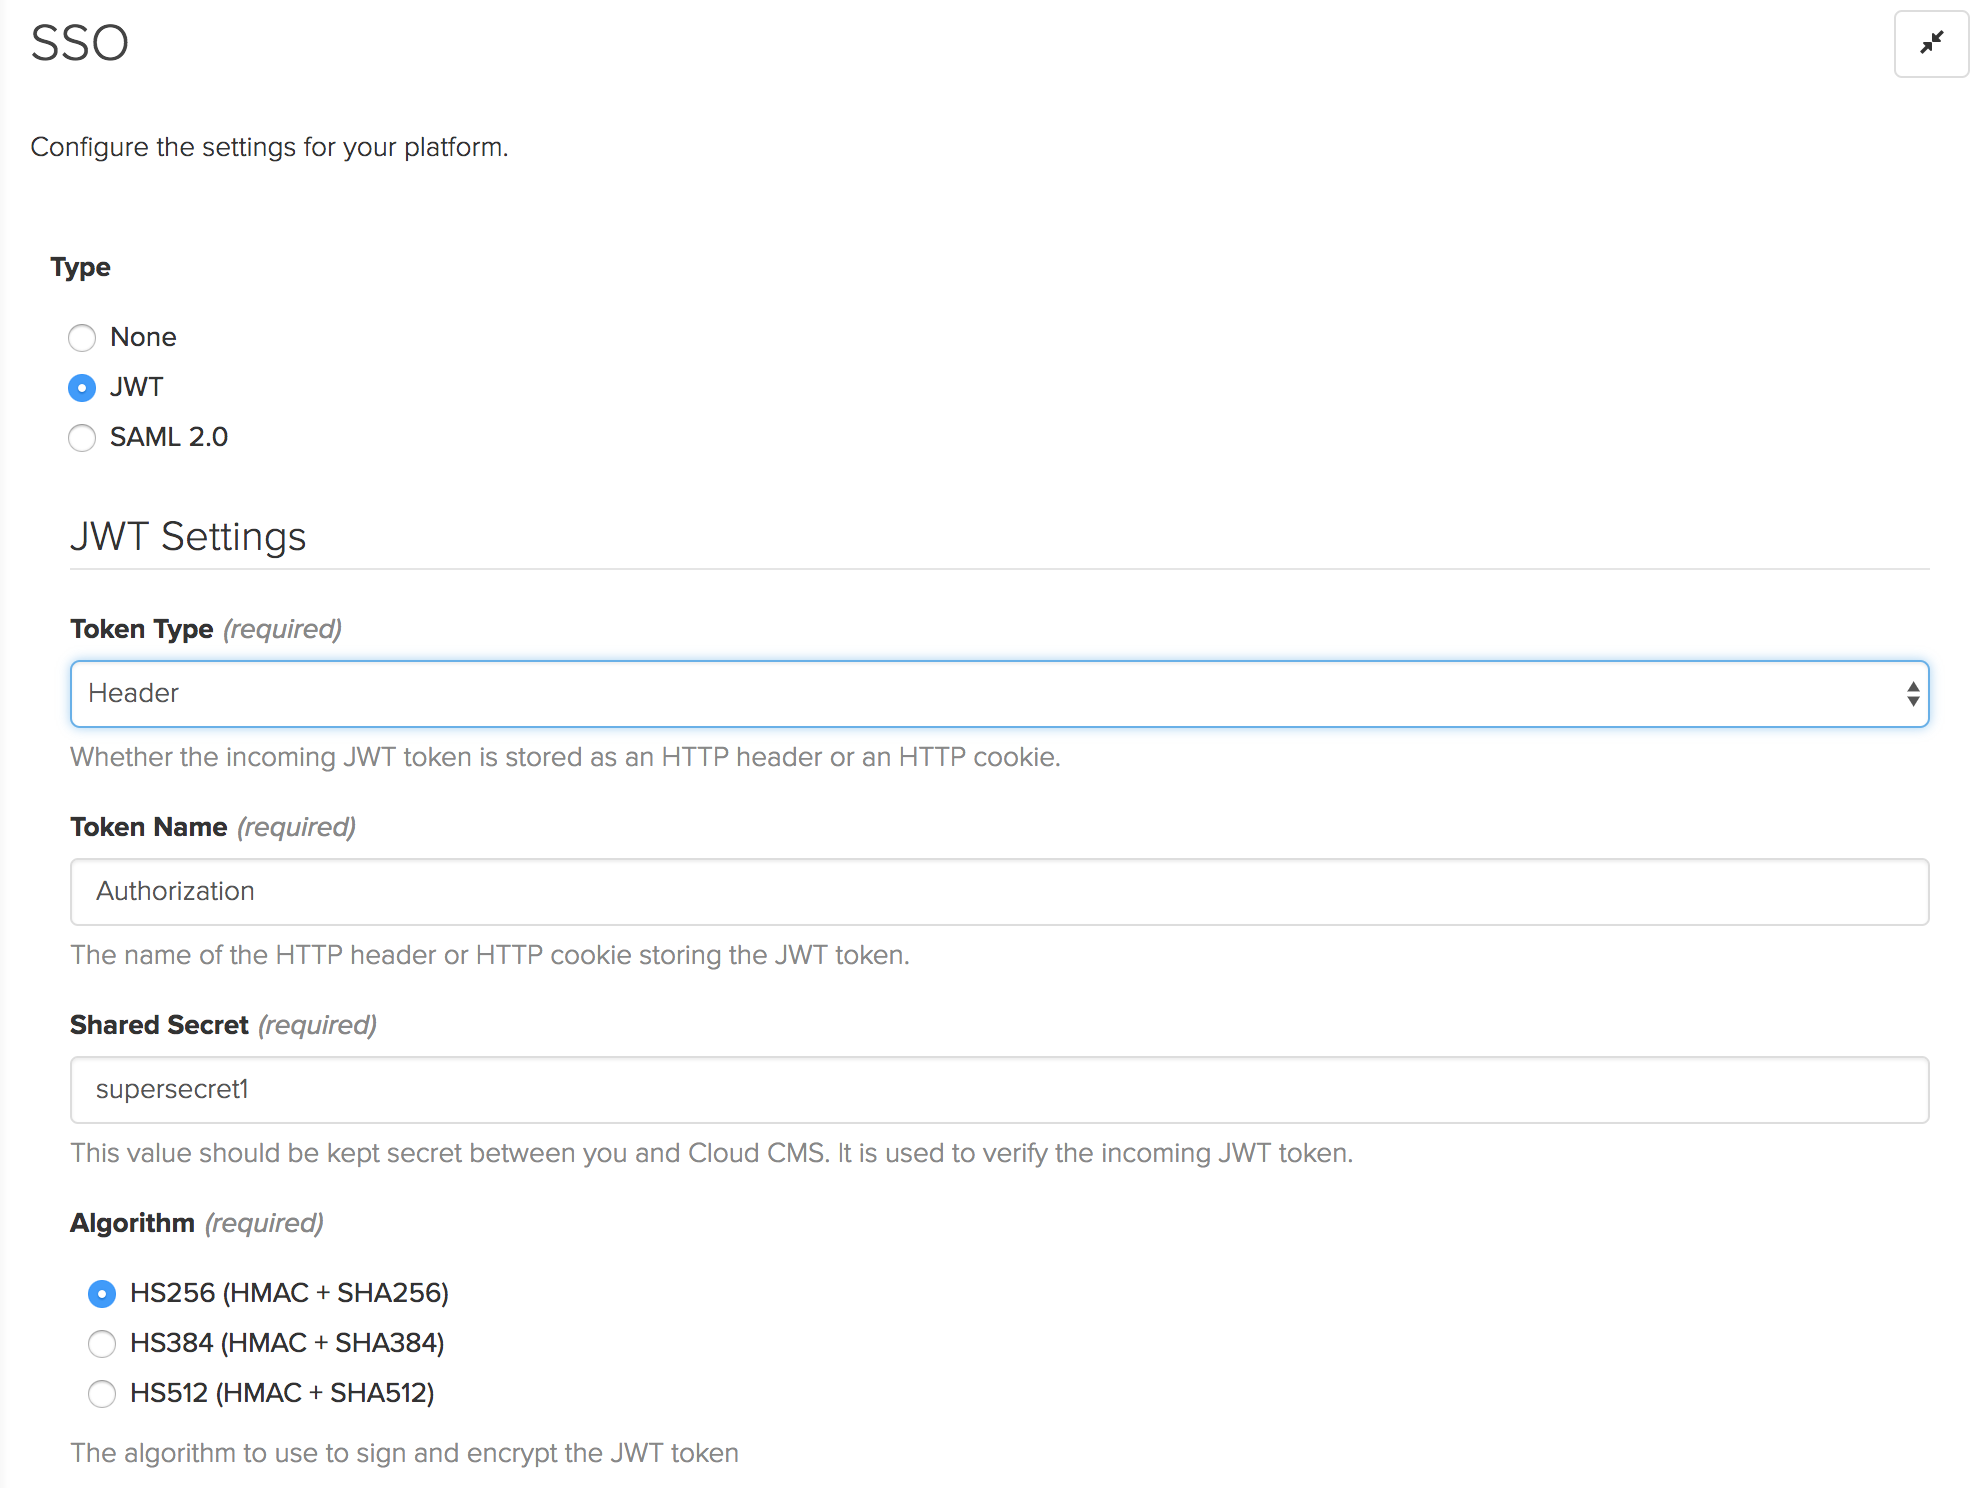Select the JWT type radio button
1984x1488 pixels.
click(x=82, y=388)
